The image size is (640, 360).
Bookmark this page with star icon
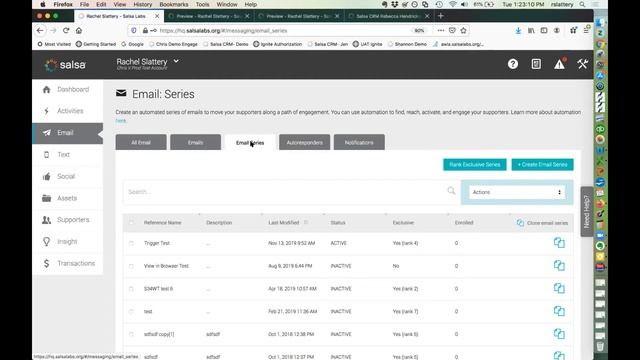click(463, 31)
